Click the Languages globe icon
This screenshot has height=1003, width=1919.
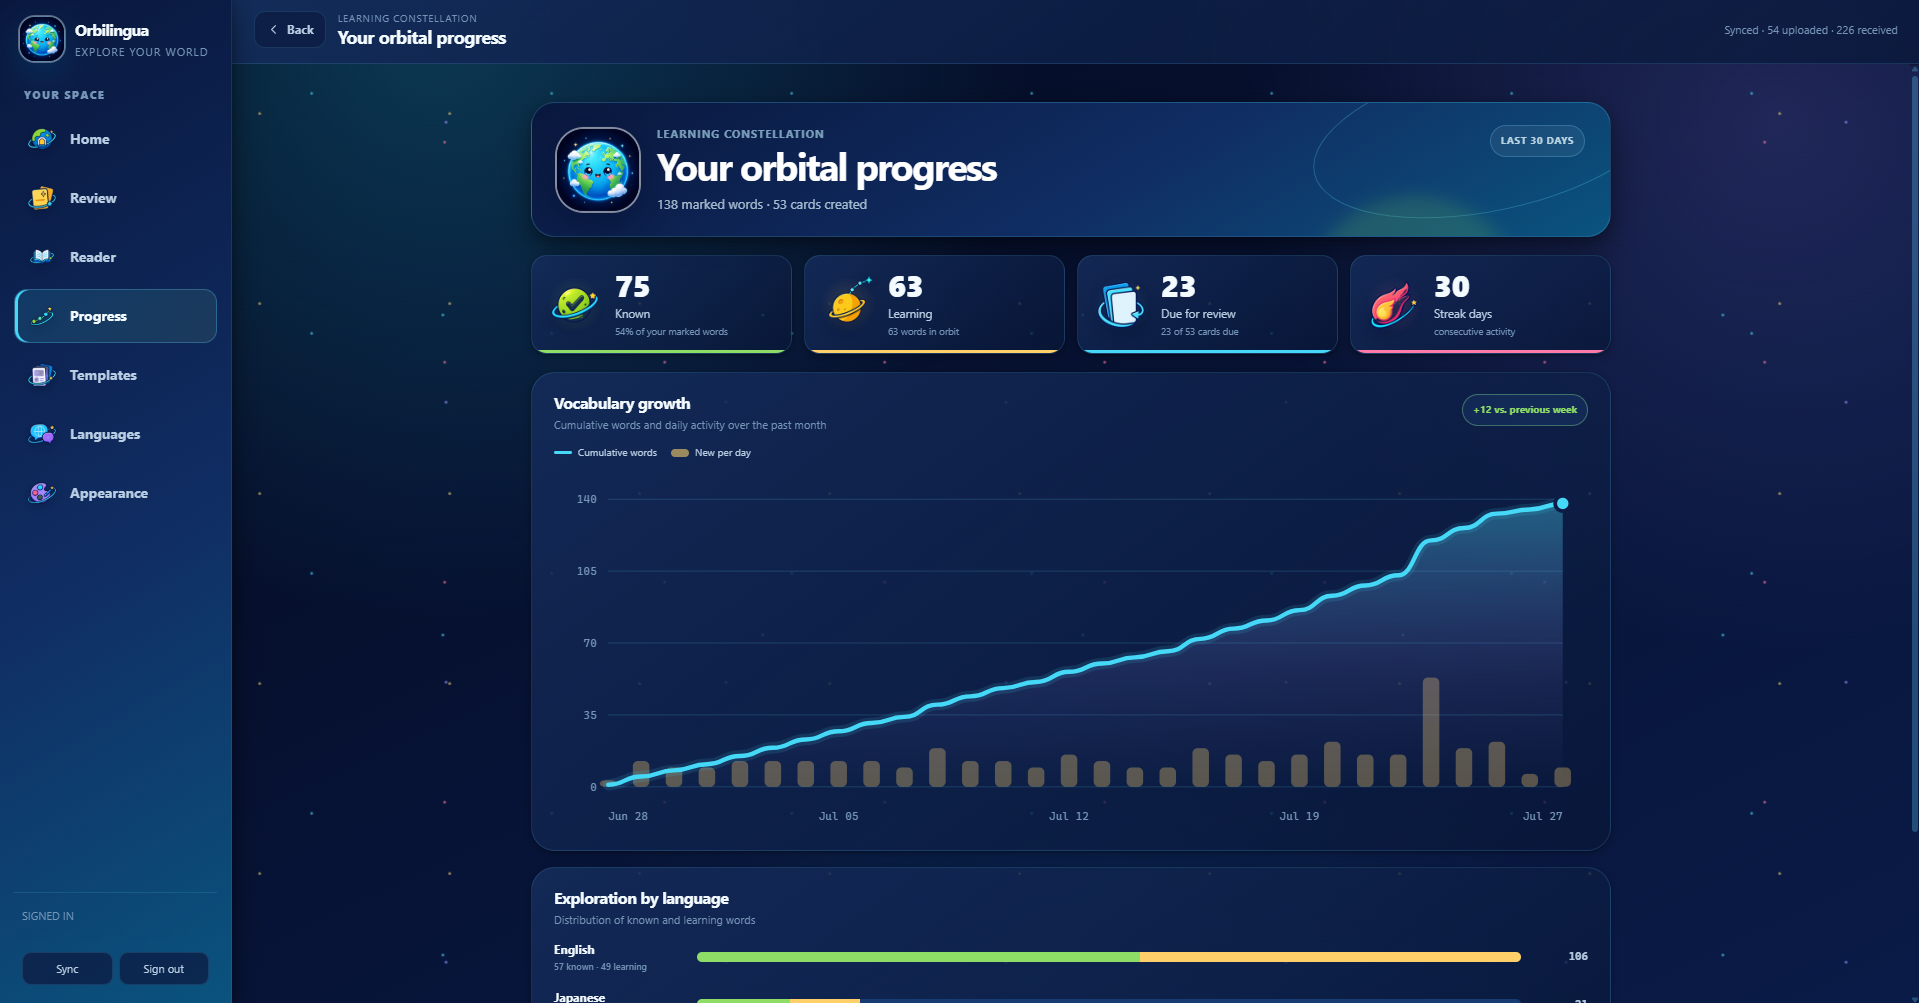coord(42,434)
